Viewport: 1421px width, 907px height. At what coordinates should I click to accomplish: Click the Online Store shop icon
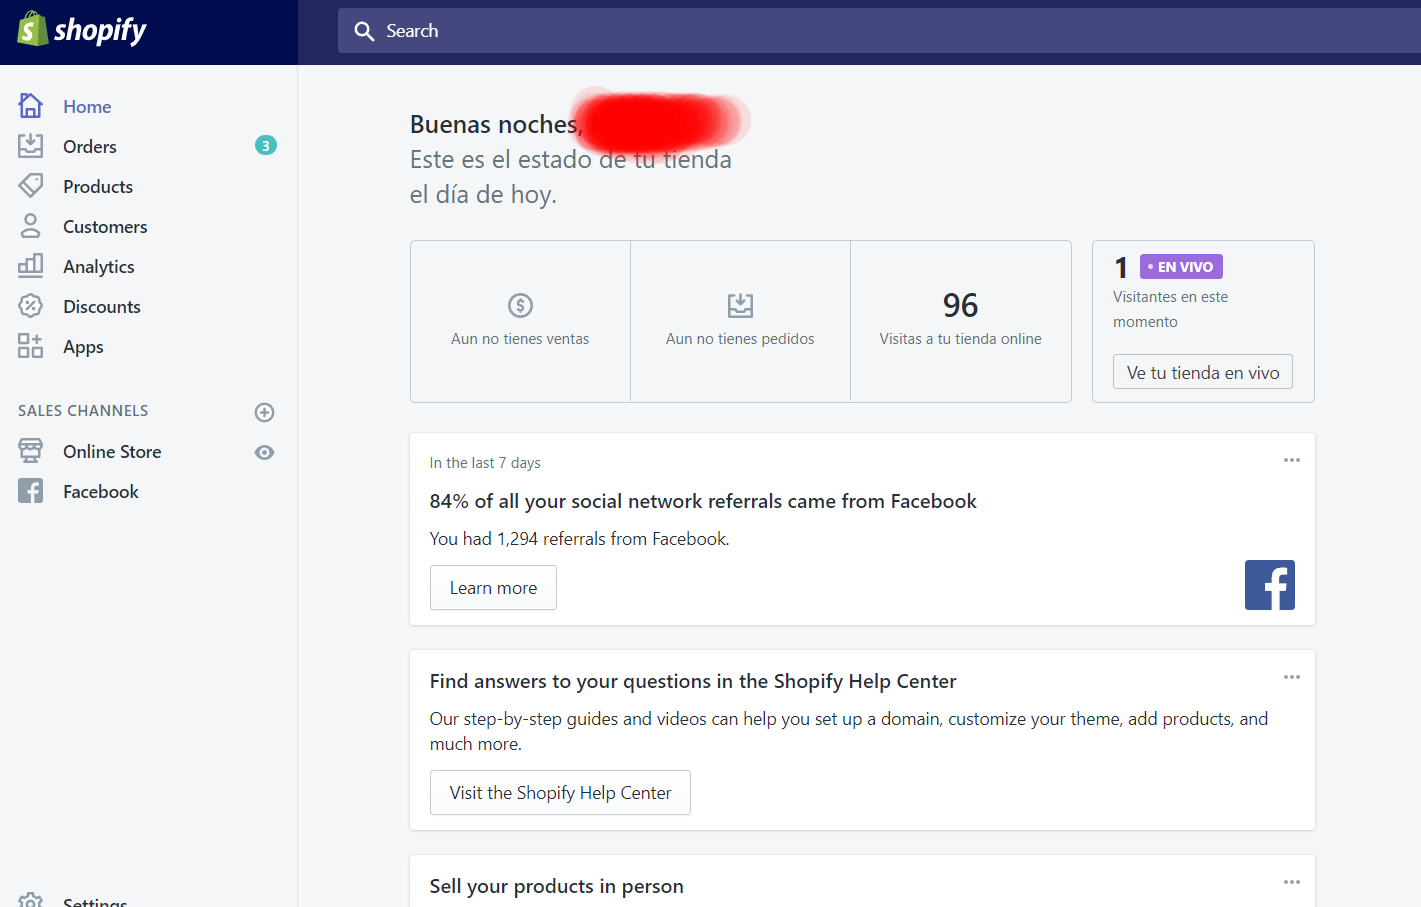tap(31, 451)
